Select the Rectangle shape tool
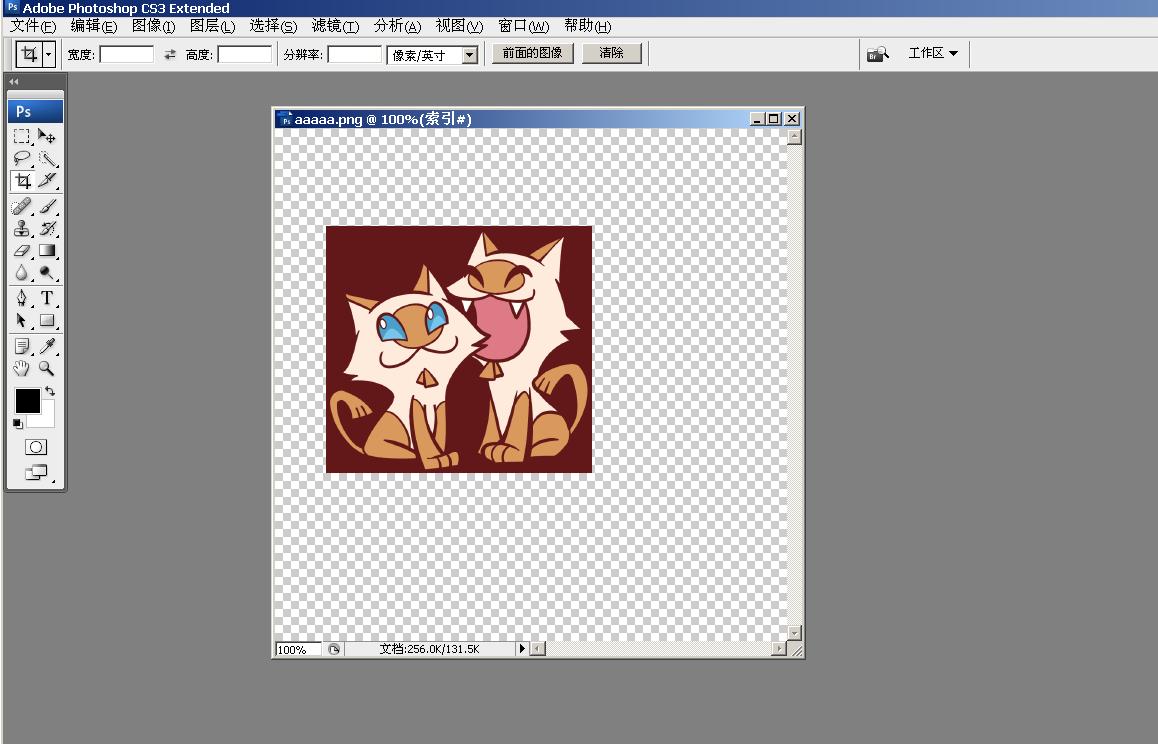The height and width of the screenshot is (744, 1158). point(47,320)
